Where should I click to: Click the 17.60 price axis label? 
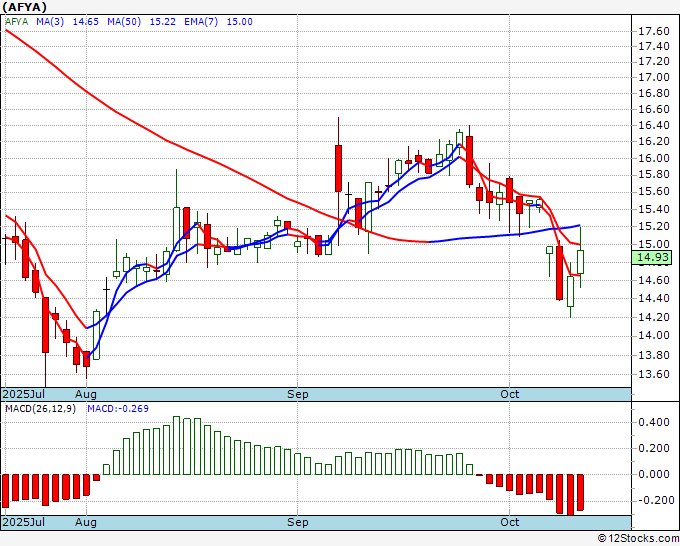pyautogui.click(x=654, y=31)
